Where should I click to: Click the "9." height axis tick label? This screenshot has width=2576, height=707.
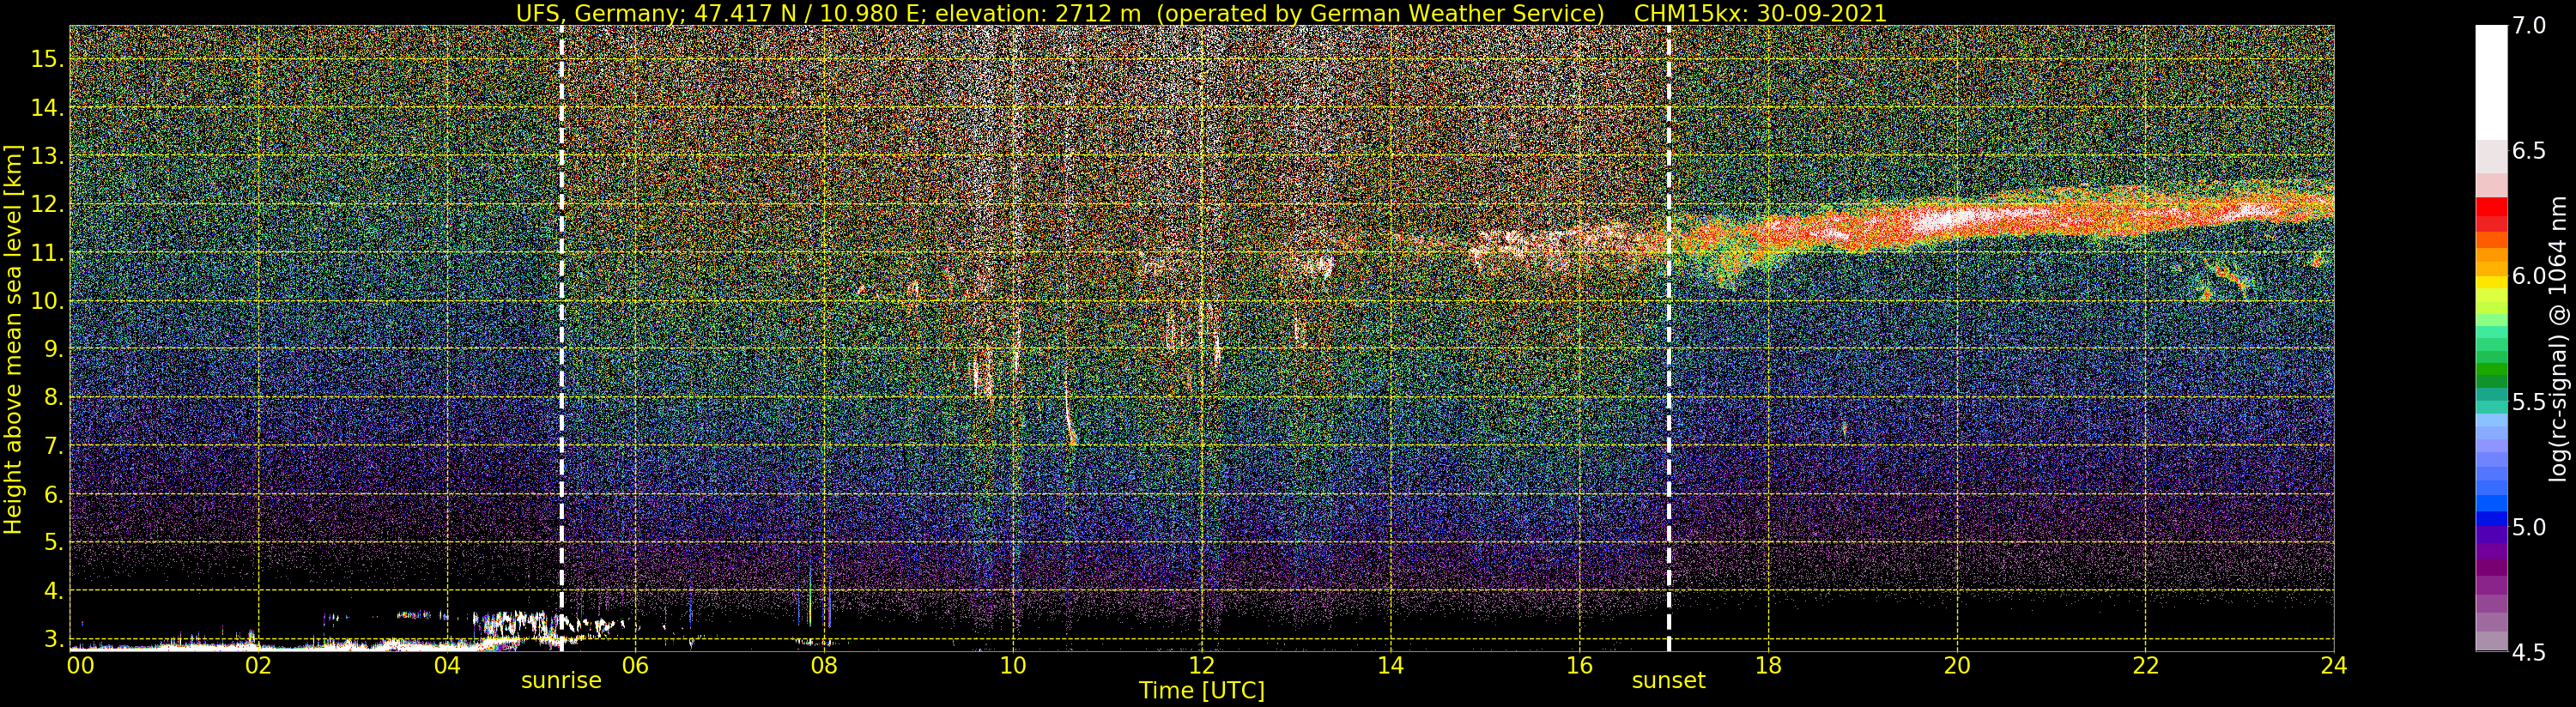[x=54, y=349]
